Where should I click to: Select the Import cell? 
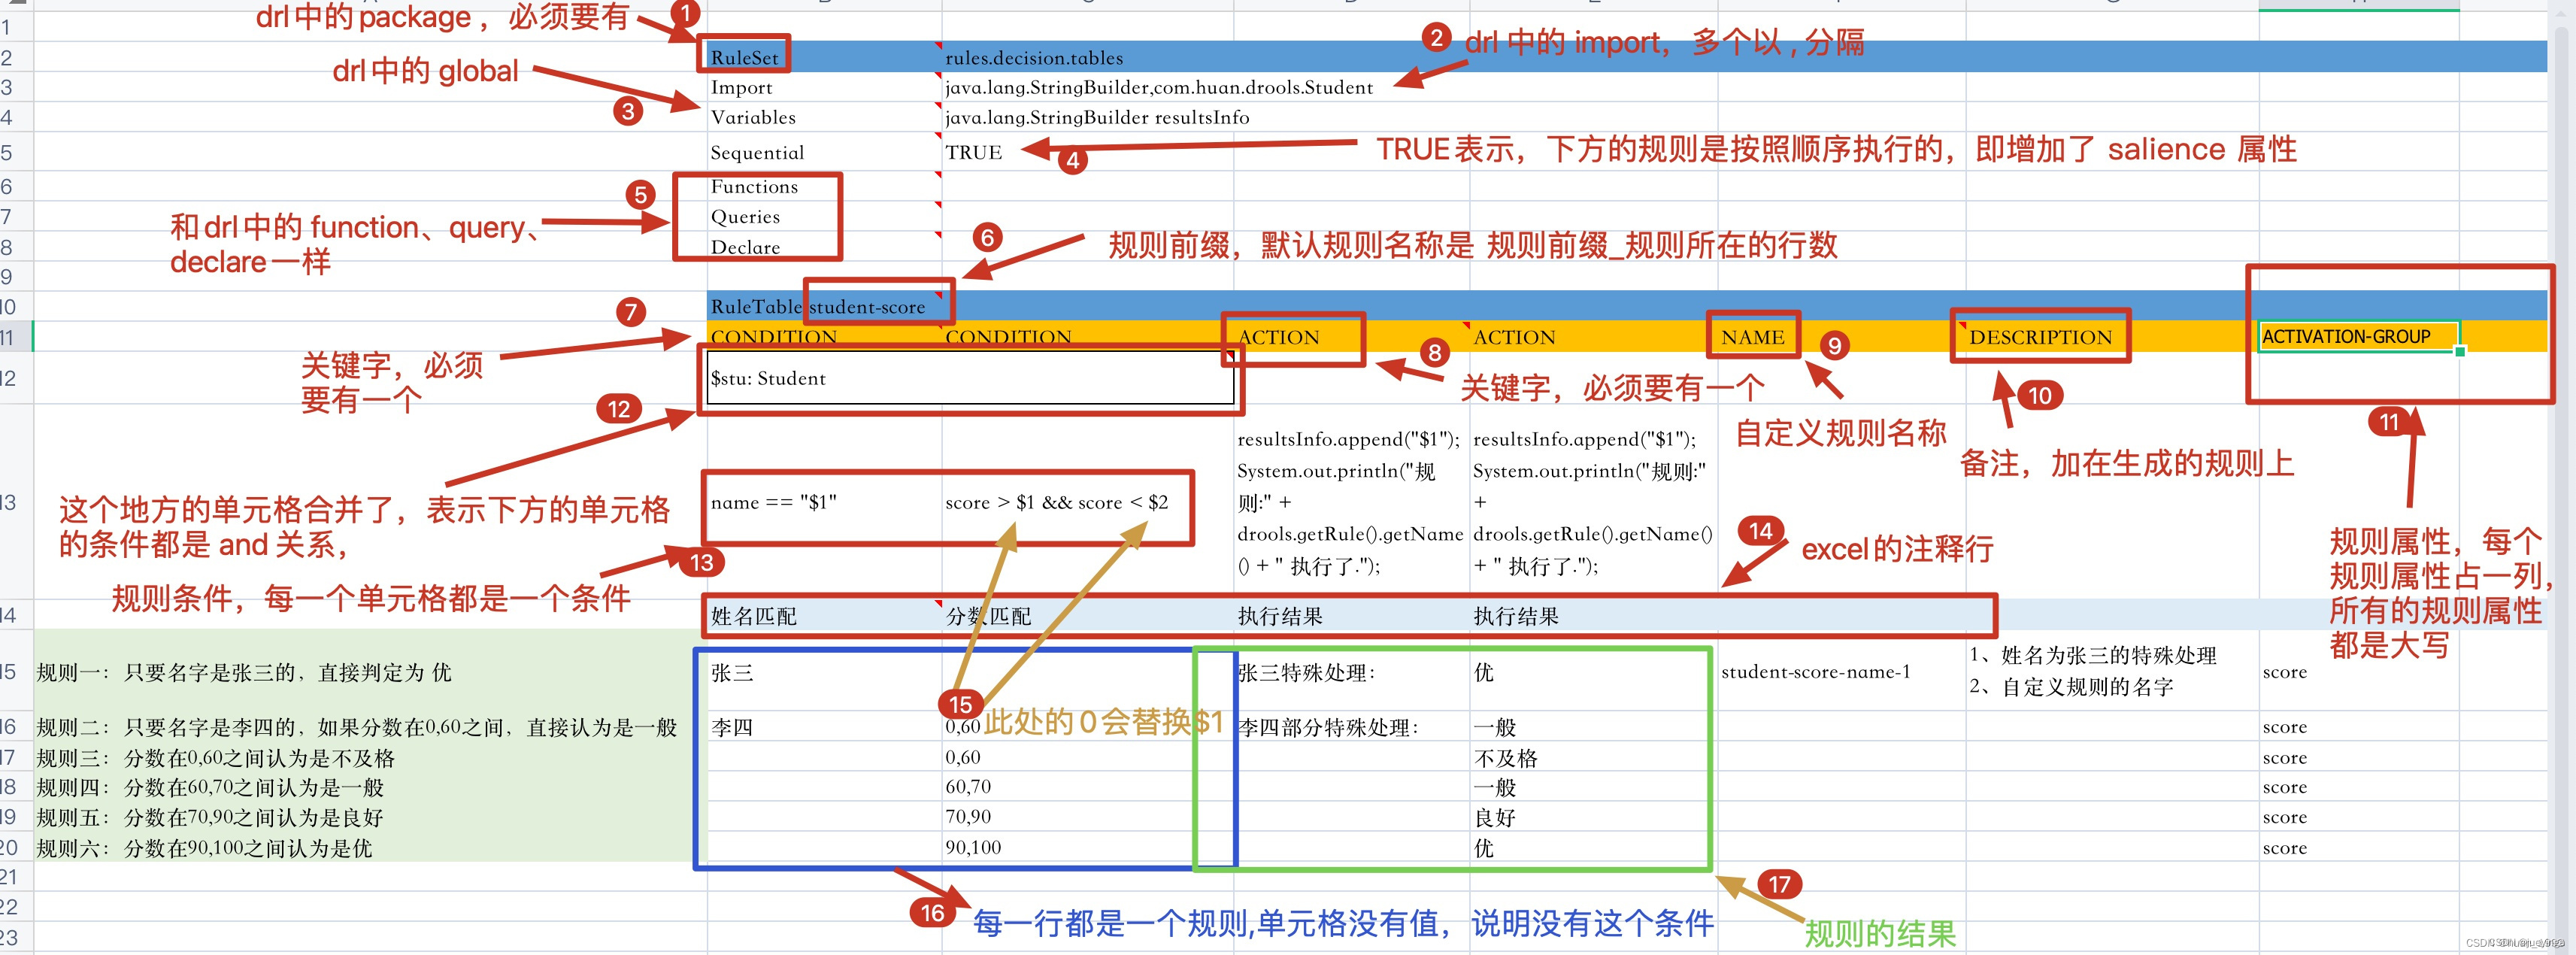pyautogui.click(x=824, y=87)
